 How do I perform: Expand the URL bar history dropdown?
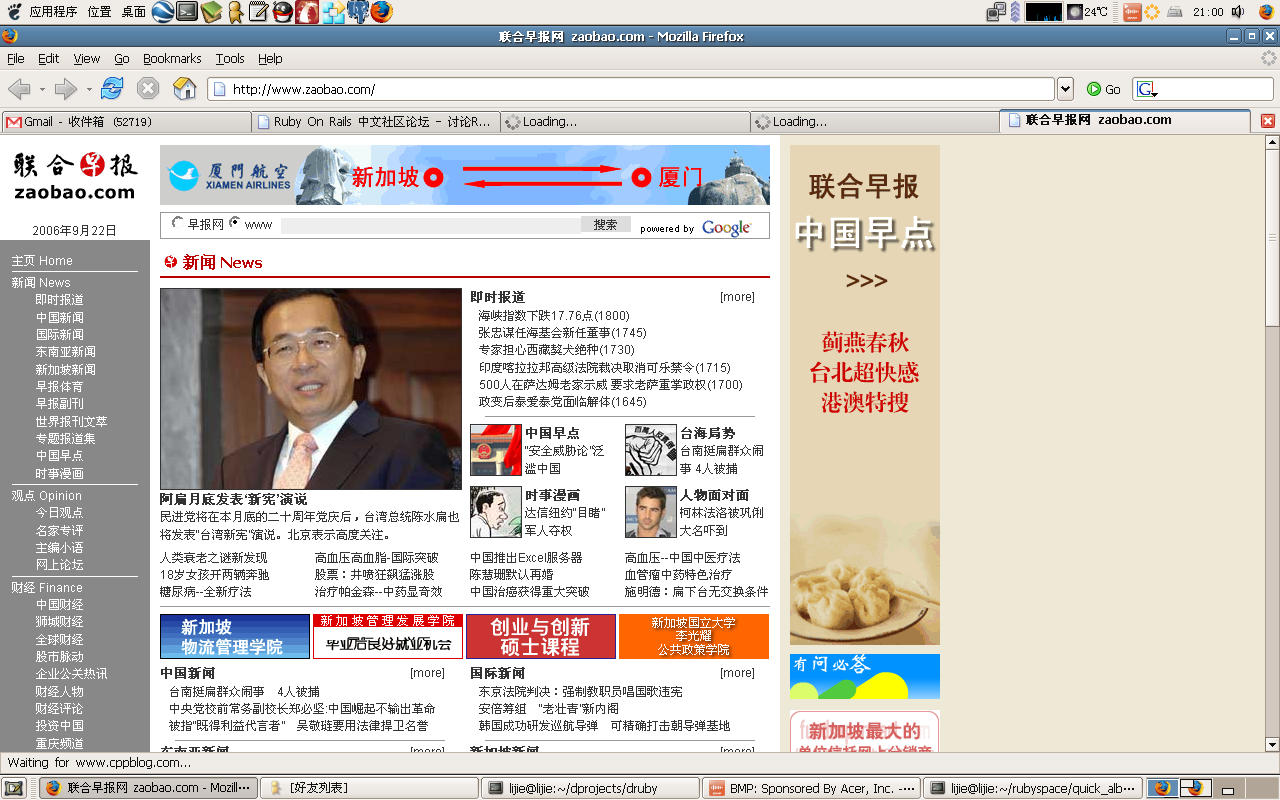point(1065,89)
